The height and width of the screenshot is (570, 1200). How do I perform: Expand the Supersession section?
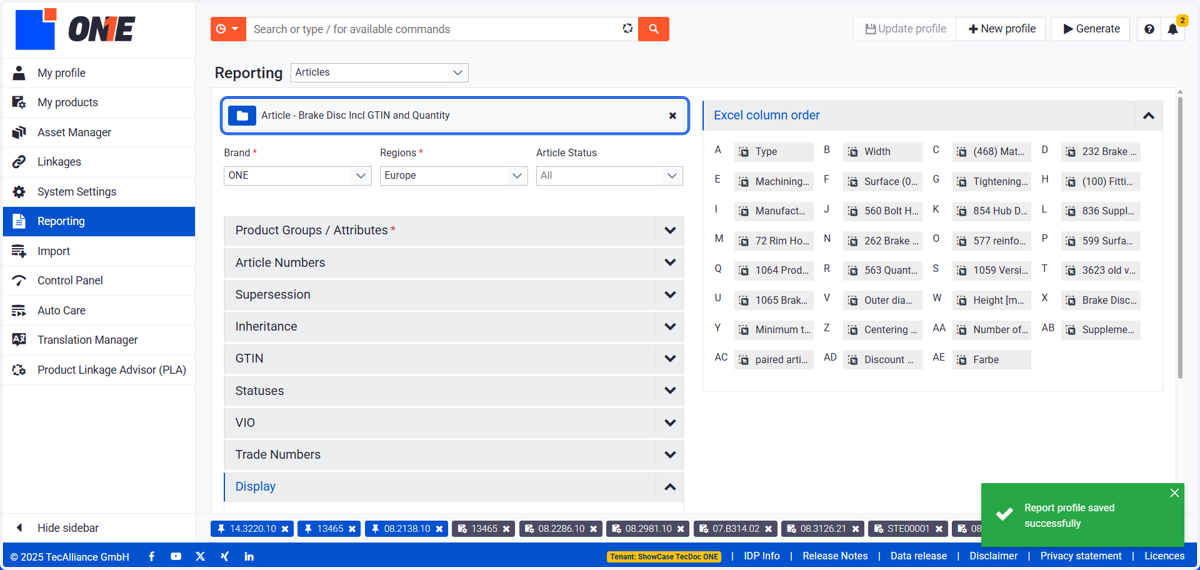454,294
